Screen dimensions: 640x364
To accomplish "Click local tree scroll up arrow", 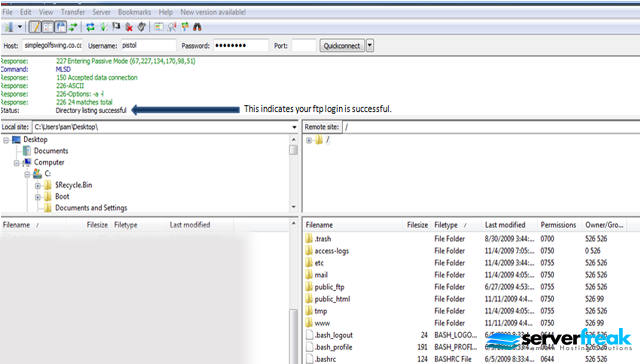I will 293,140.
